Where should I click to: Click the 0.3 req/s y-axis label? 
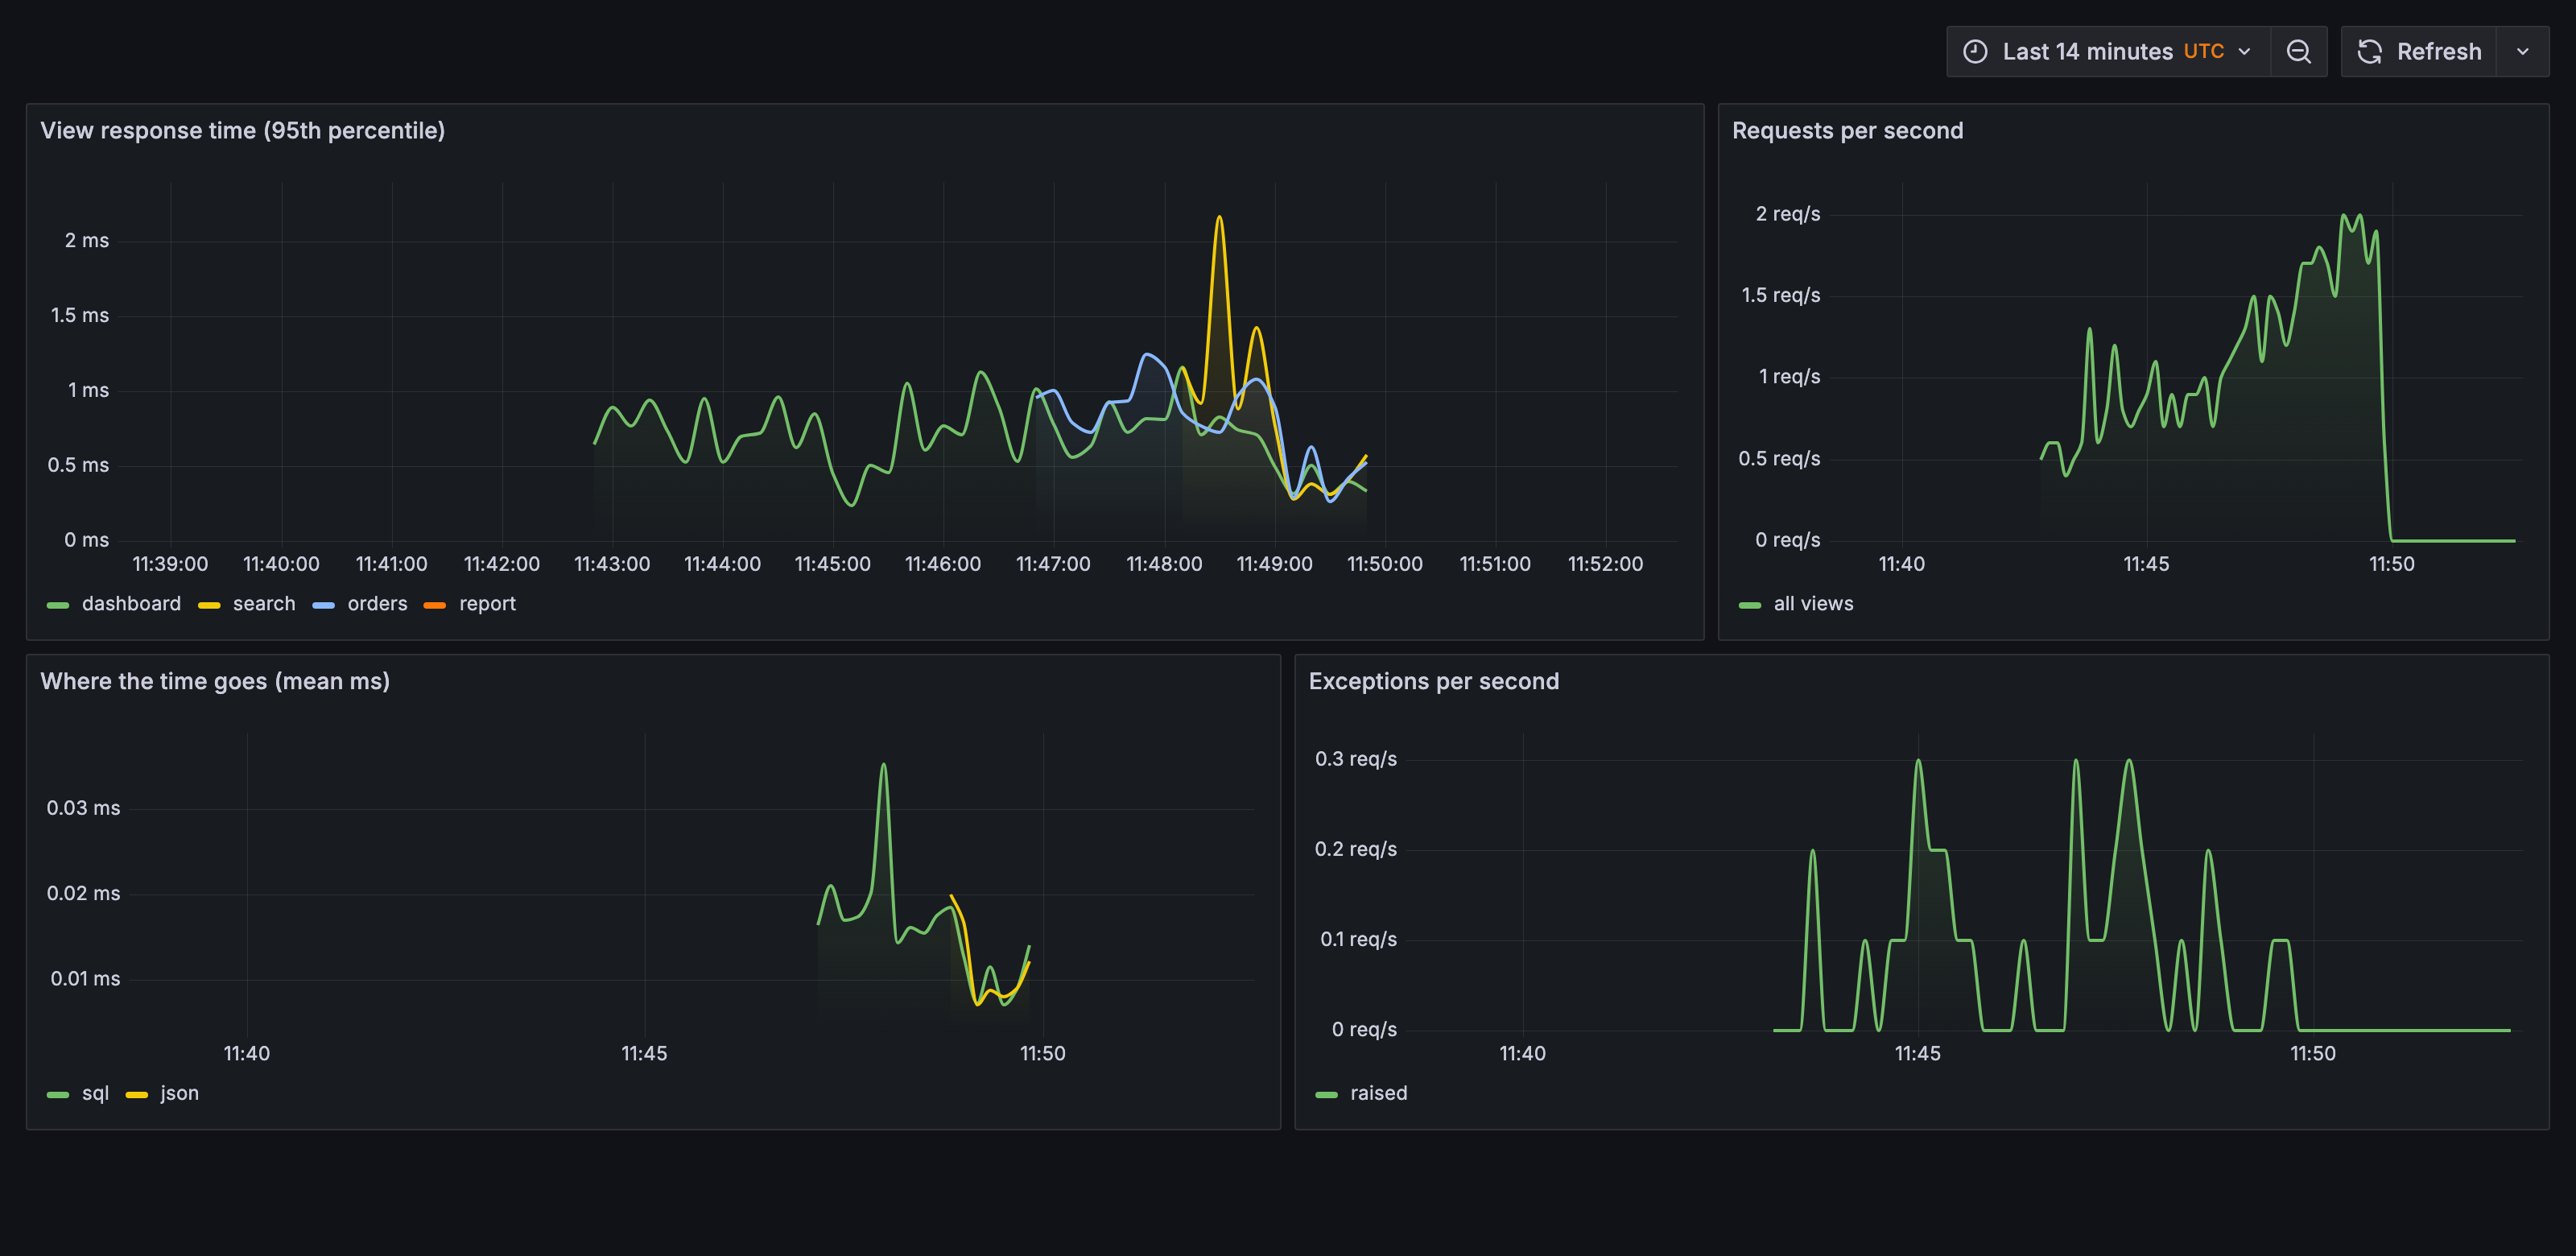tap(1356, 759)
